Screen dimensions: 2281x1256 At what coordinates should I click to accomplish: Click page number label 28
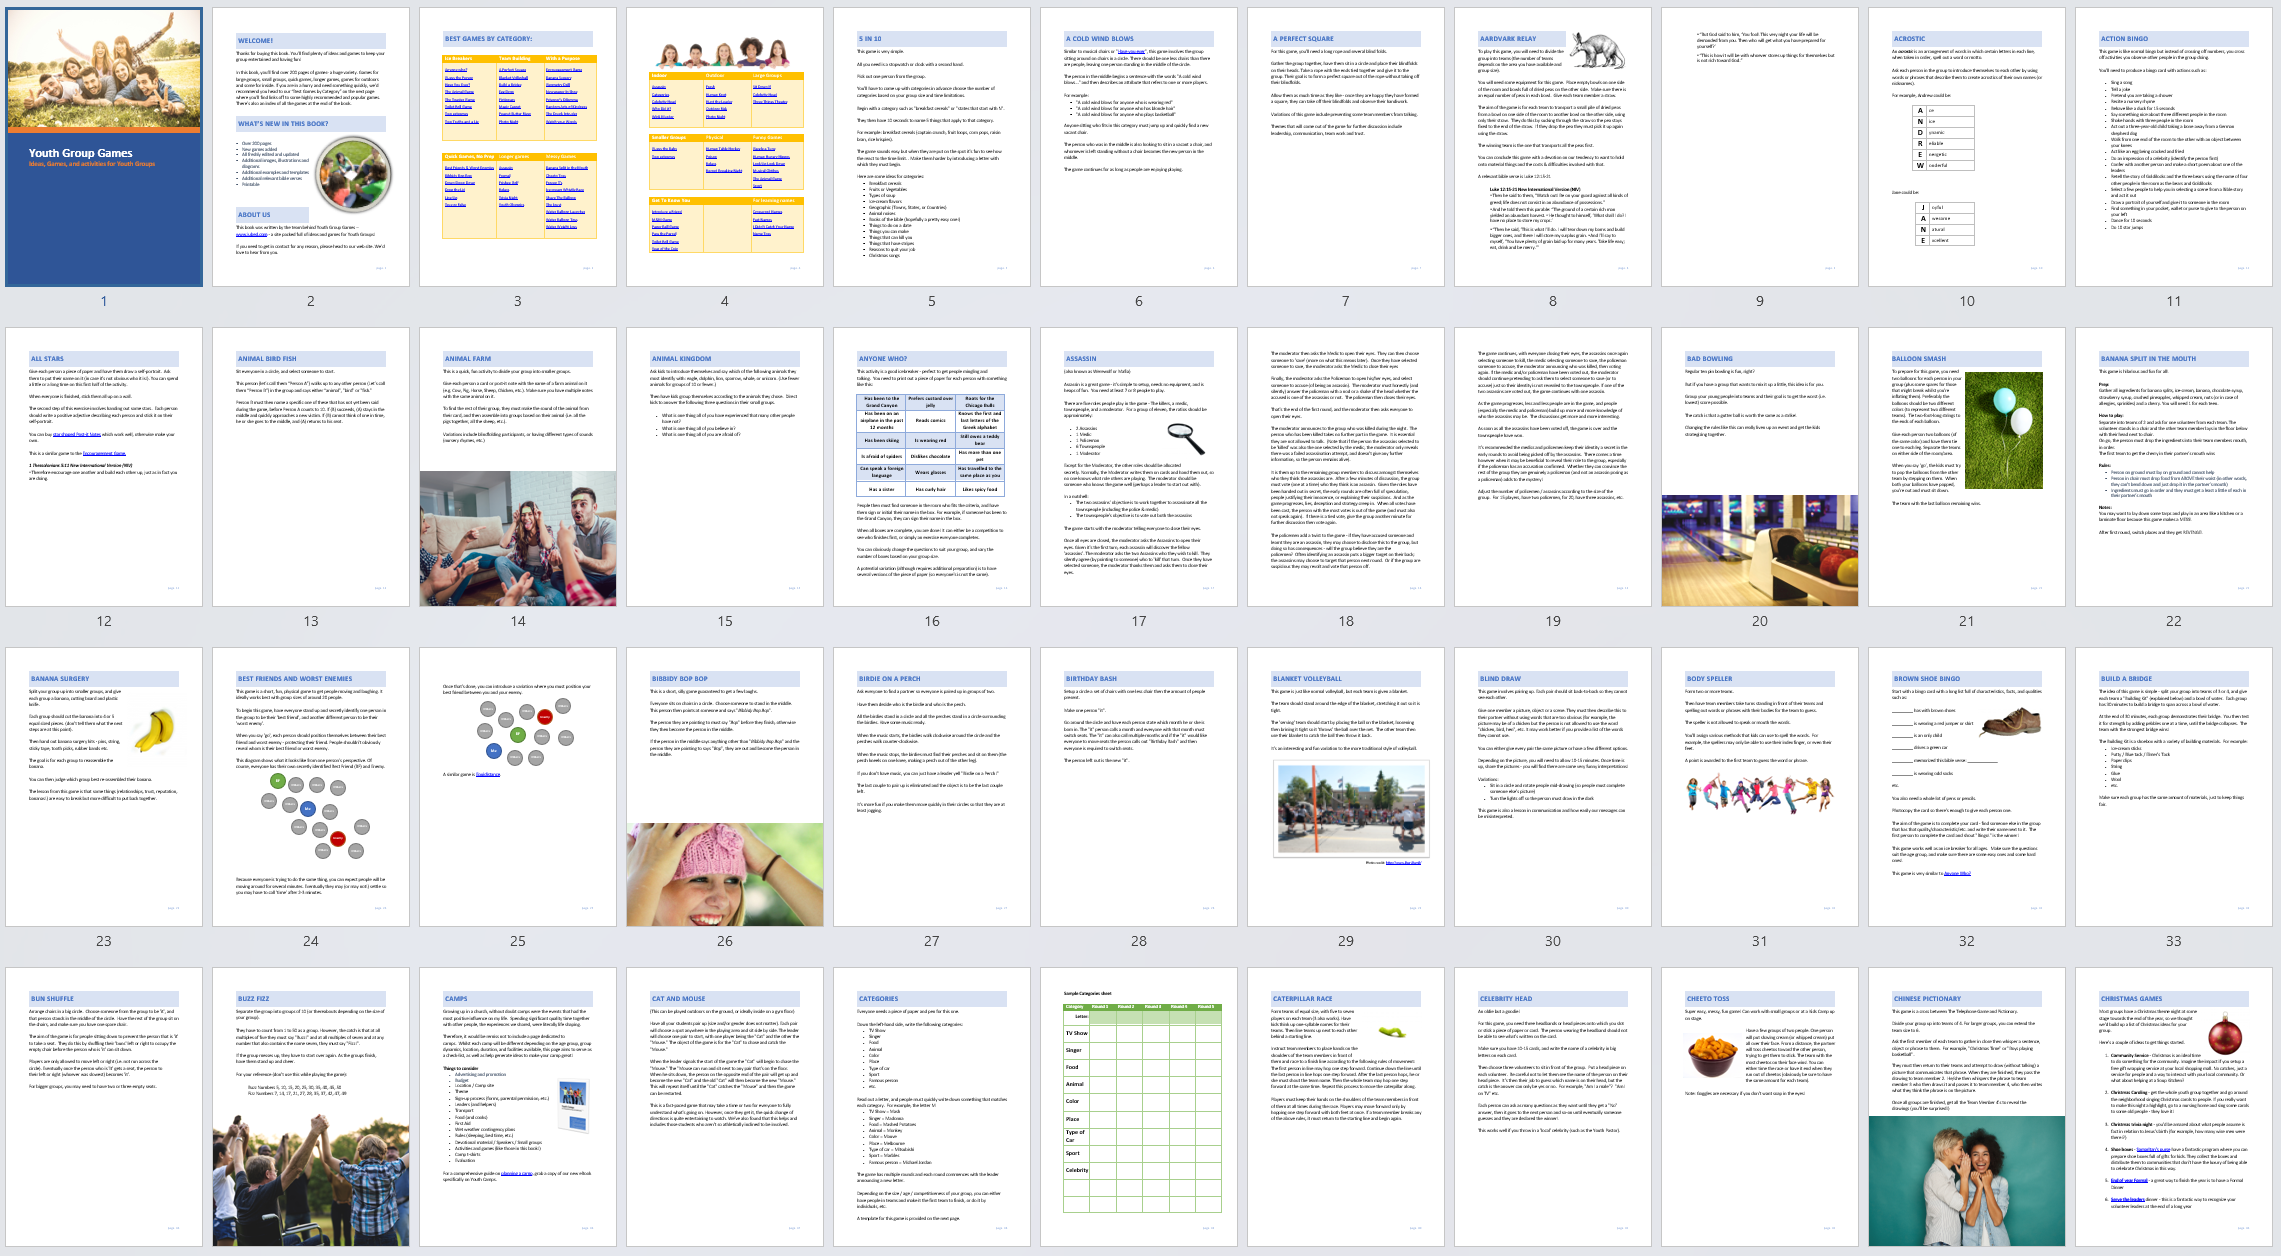pos(1139,941)
